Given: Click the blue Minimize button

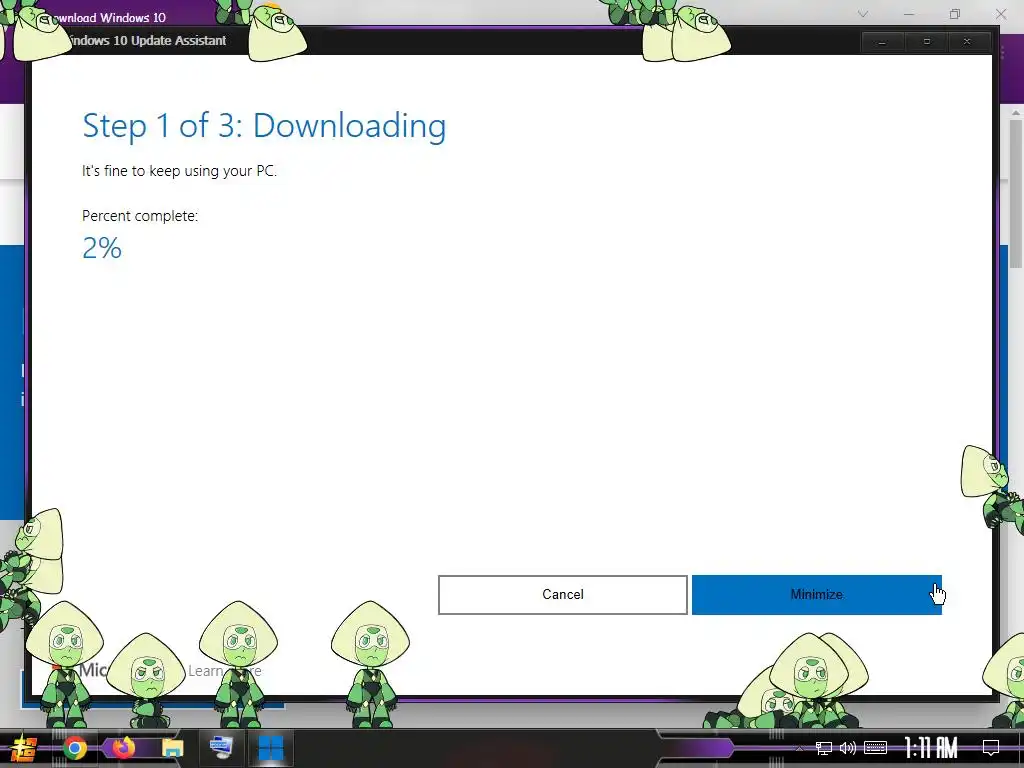Looking at the screenshot, I should (816, 594).
